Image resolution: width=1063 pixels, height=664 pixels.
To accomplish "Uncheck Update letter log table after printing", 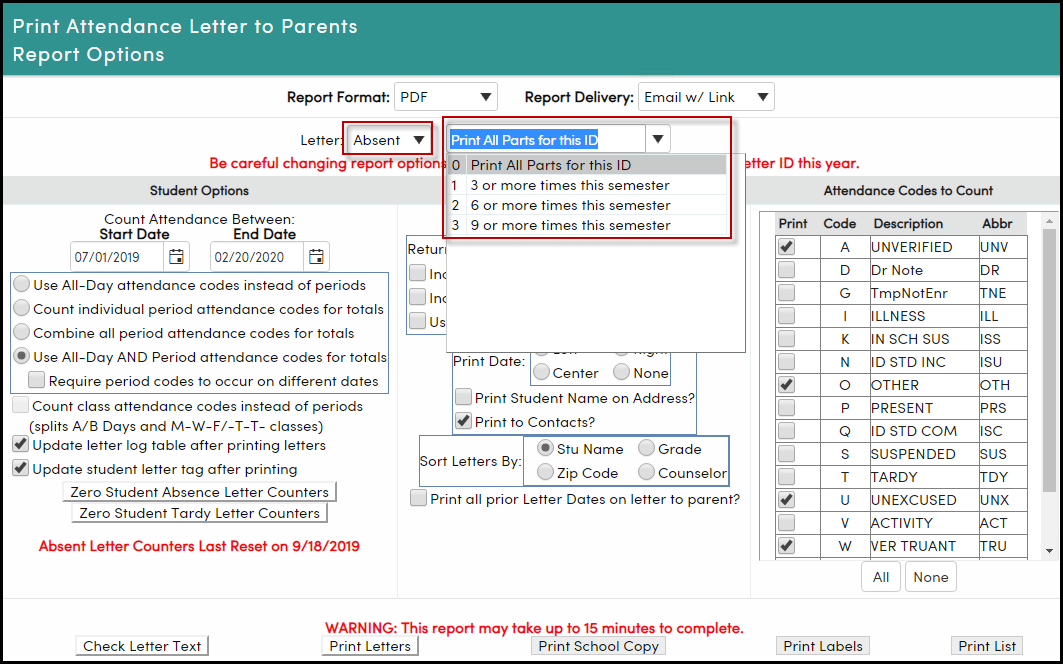I will (20, 445).
